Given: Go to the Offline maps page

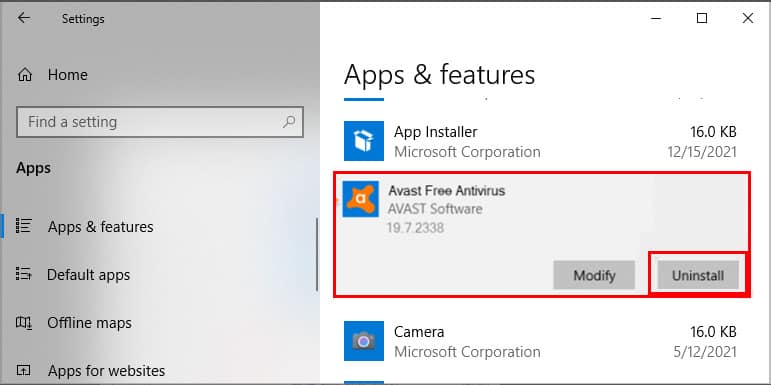Looking at the screenshot, I should [x=89, y=323].
